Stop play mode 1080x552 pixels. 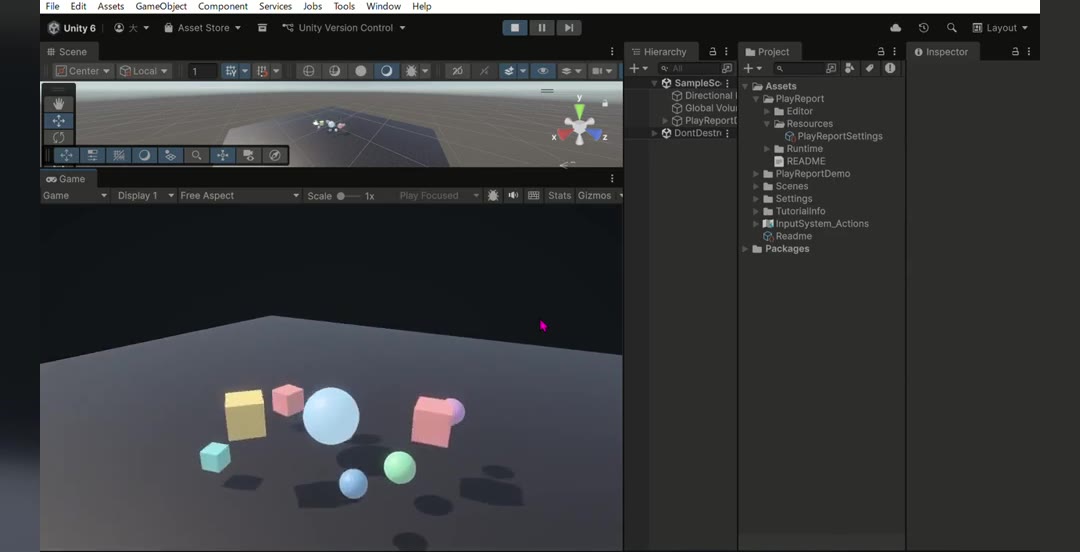515,28
